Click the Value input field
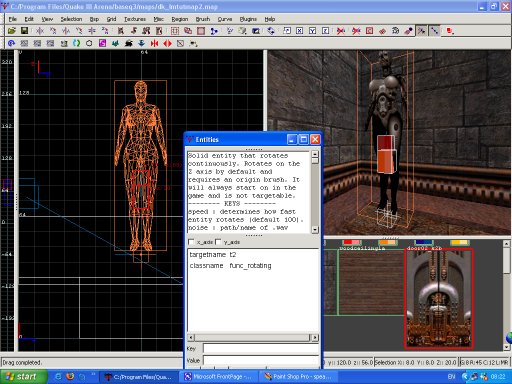Image resolution: width=512 pixels, height=384 pixels. pyautogui.click(x=261, y=360)
